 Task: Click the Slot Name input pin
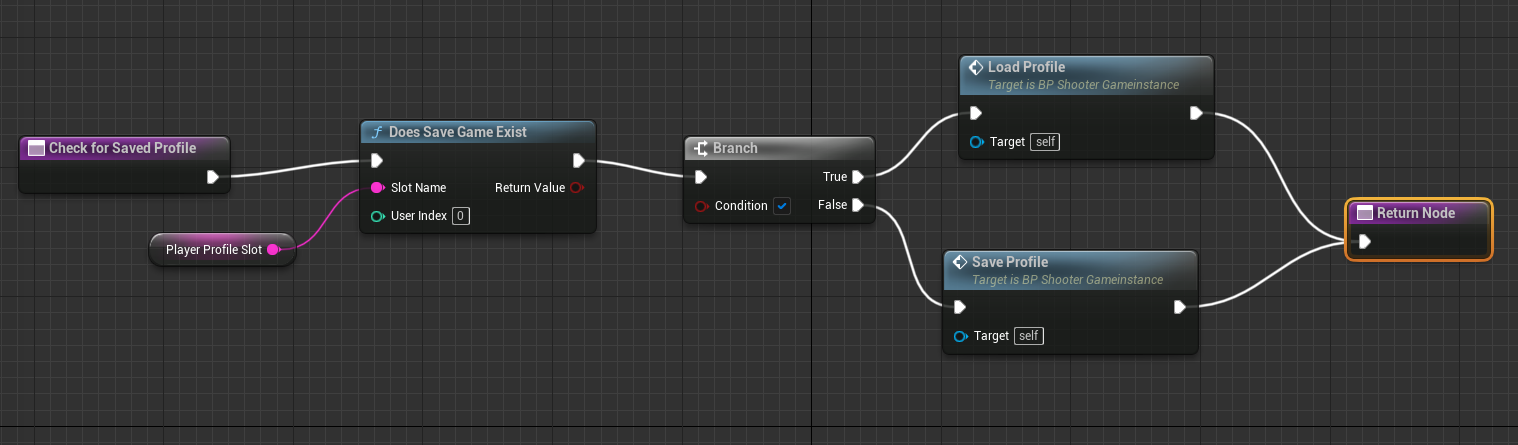pyautogui.click(x=377, y=188)
